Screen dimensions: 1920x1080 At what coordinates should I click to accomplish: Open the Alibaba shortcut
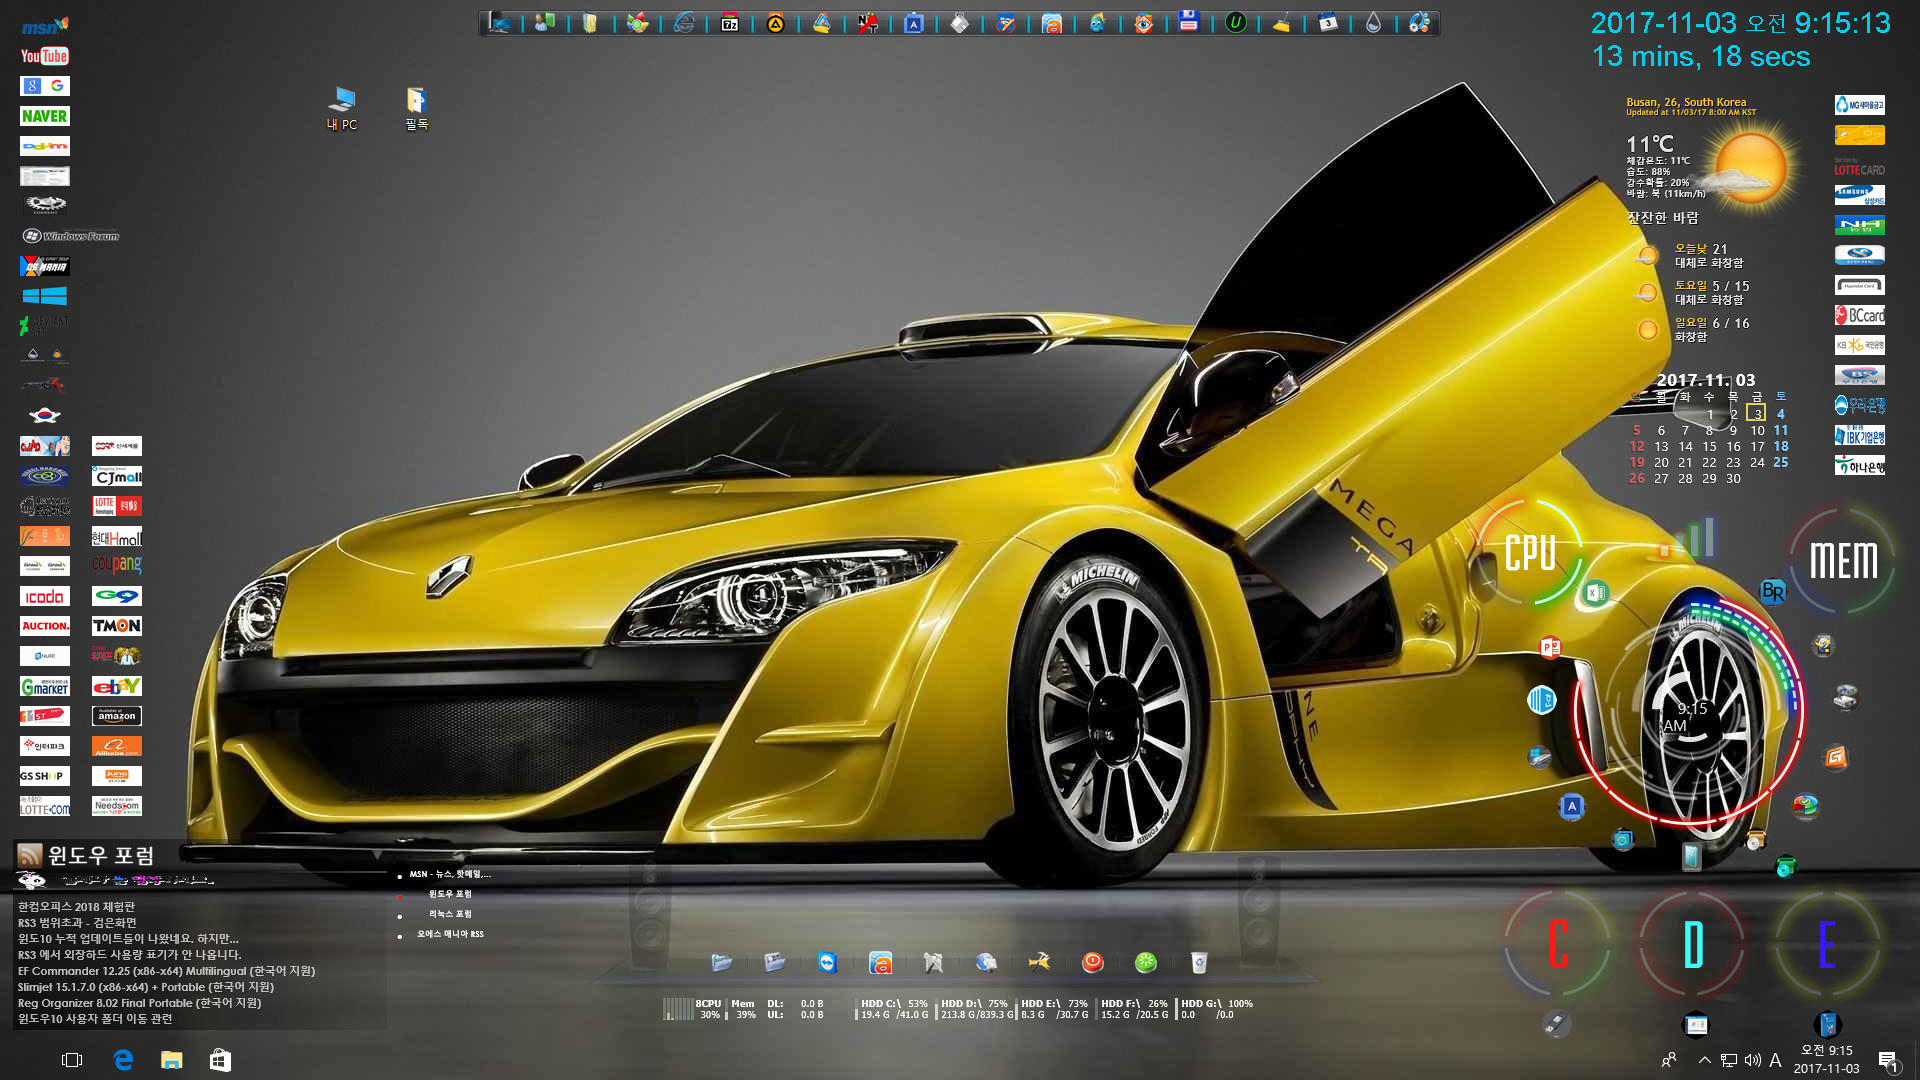[117, 746]
